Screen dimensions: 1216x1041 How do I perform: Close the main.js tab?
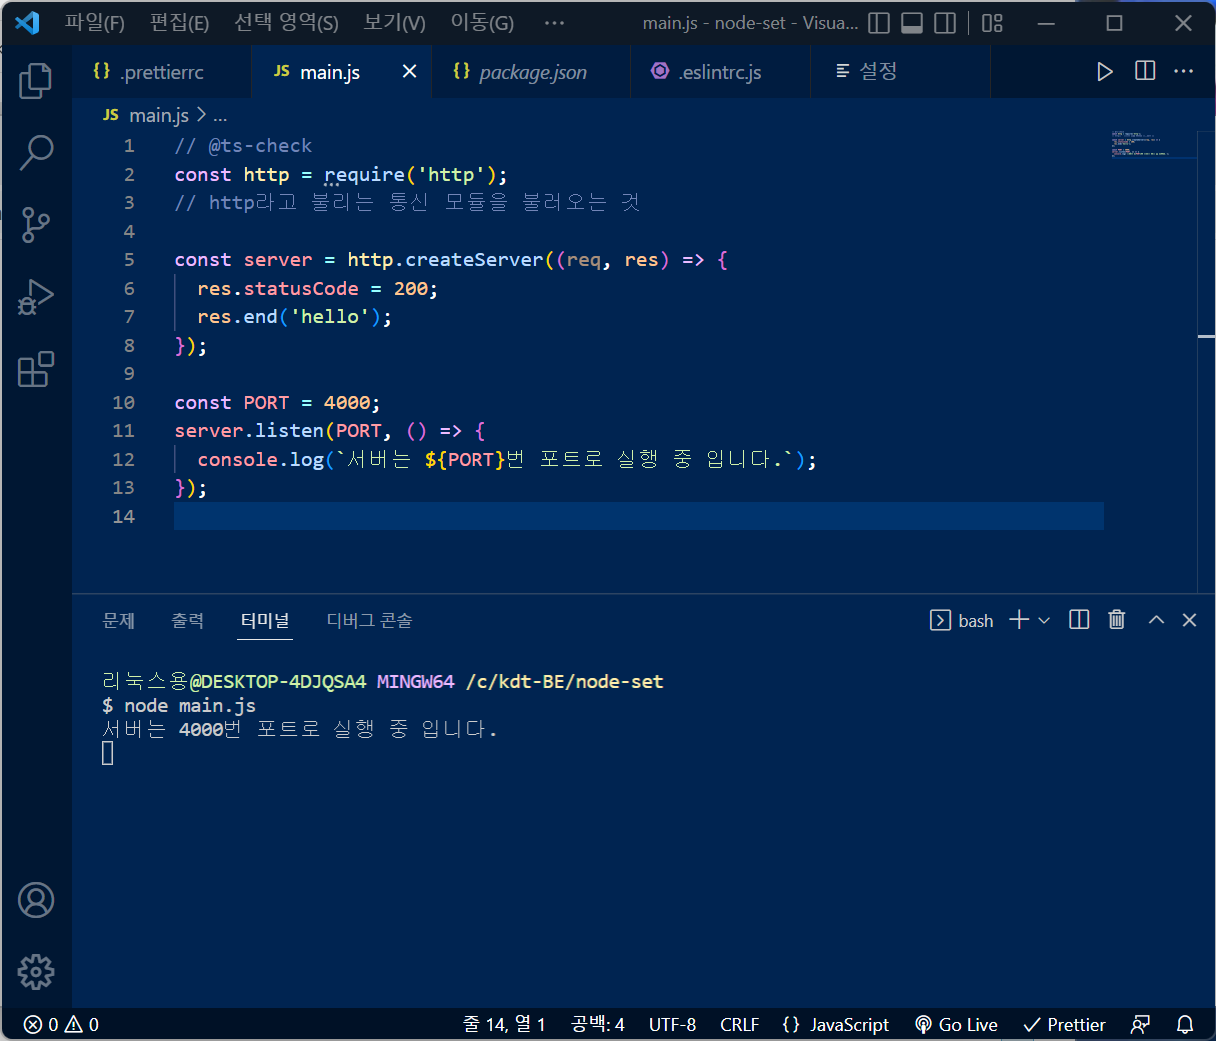[x=409, y=71]
